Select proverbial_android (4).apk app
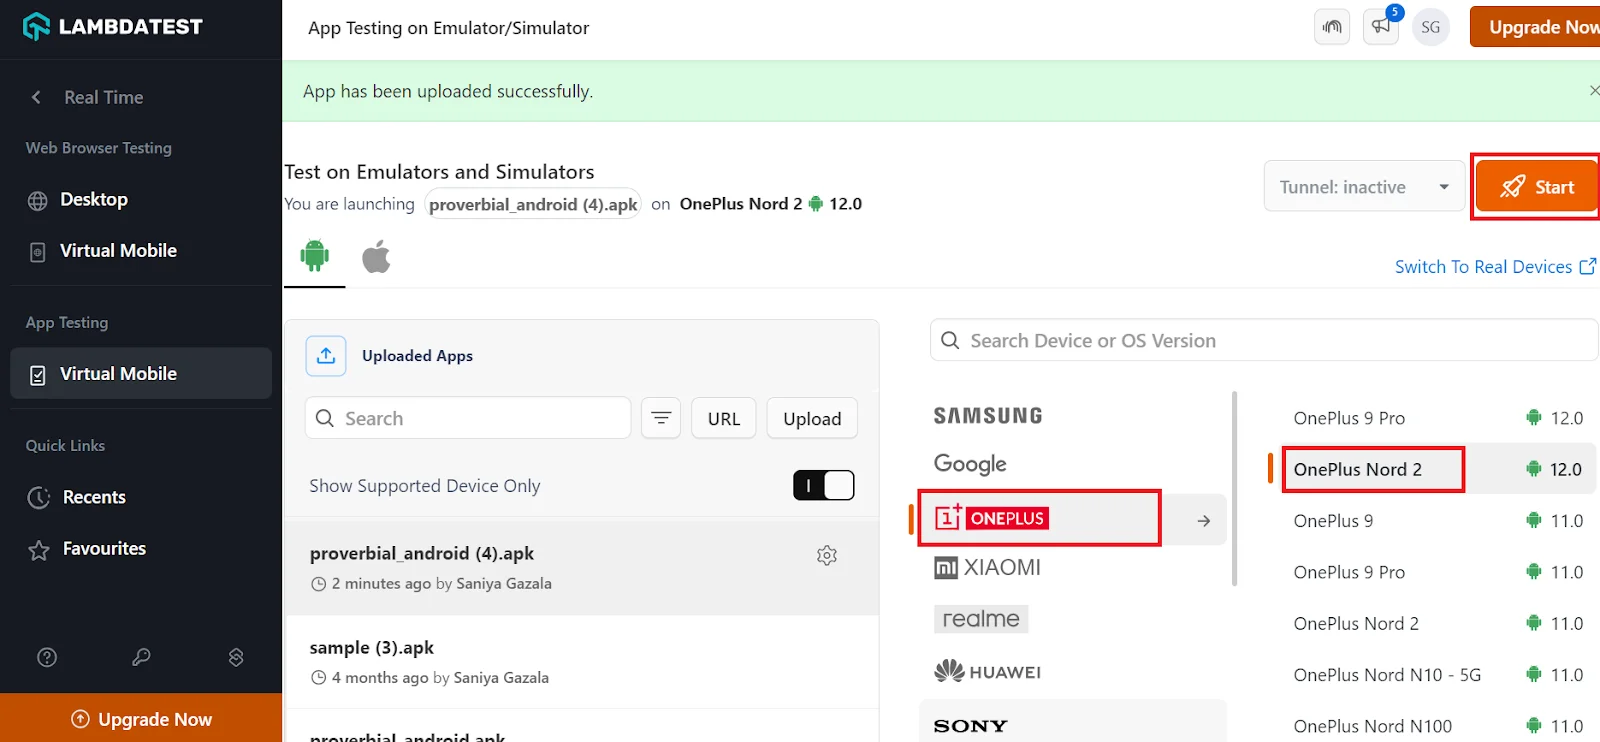1600x742 pixels. pyautogui.click(x=582, y=567)
